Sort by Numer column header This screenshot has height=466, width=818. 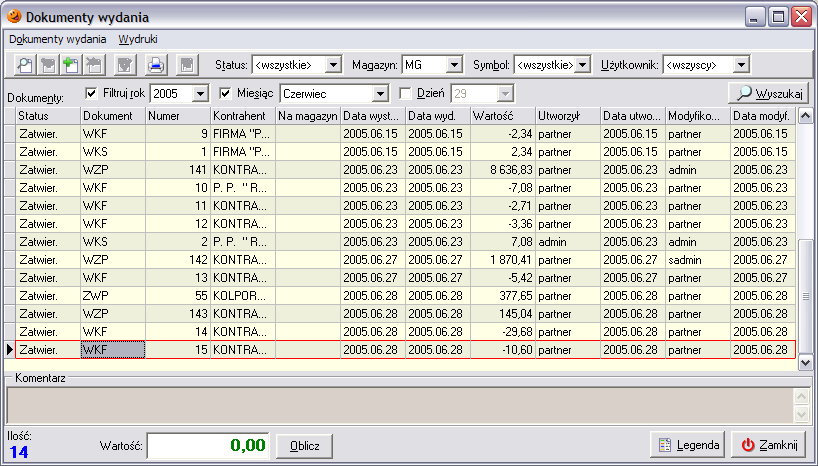point(178,116)
